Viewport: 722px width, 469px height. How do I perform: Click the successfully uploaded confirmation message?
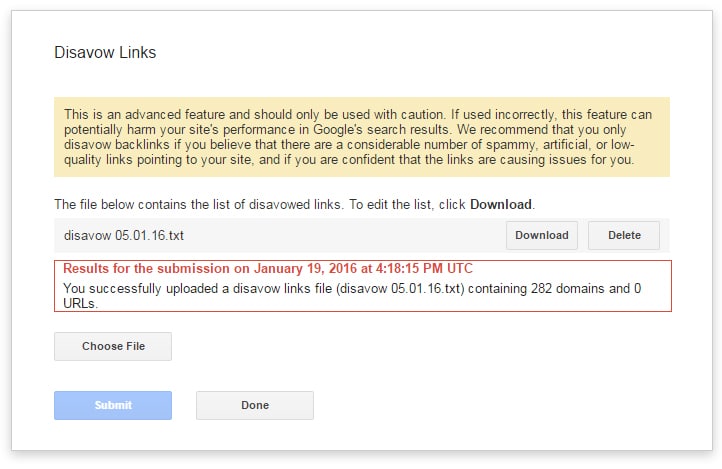352,296
